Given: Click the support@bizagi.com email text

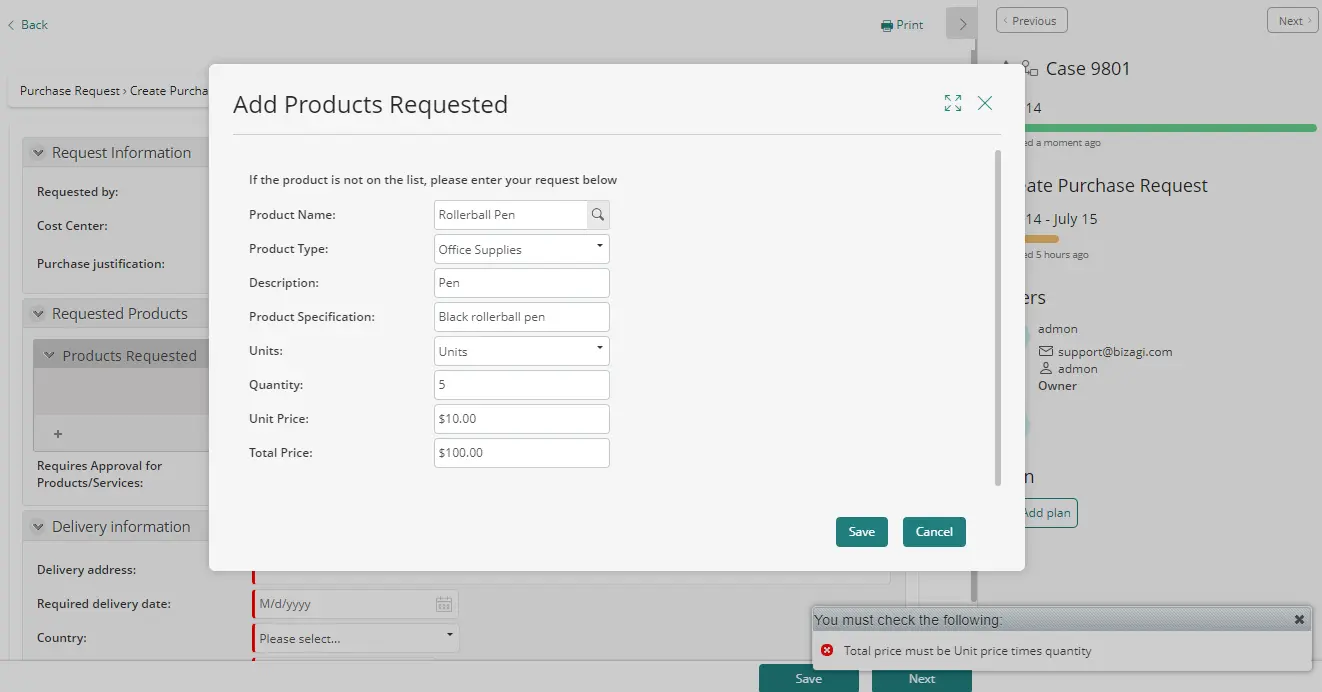Looking at the screenshot, I should coord(1115,352).
